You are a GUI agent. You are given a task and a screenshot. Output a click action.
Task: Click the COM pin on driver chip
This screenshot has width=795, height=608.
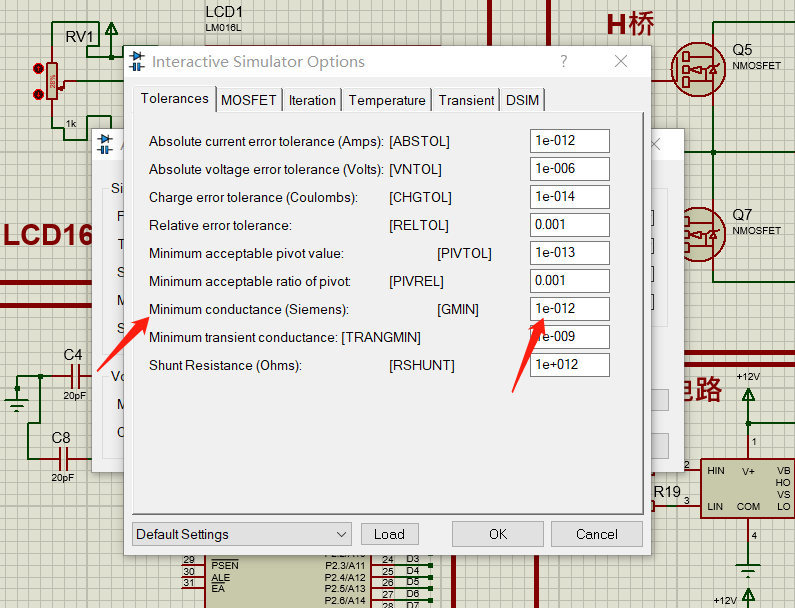coord(748,507)
